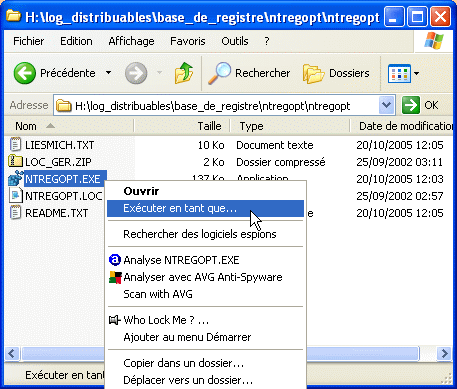Choose Ouvrir in the context menu
Viewport: 457px width, 389px height.
(205, 191)
